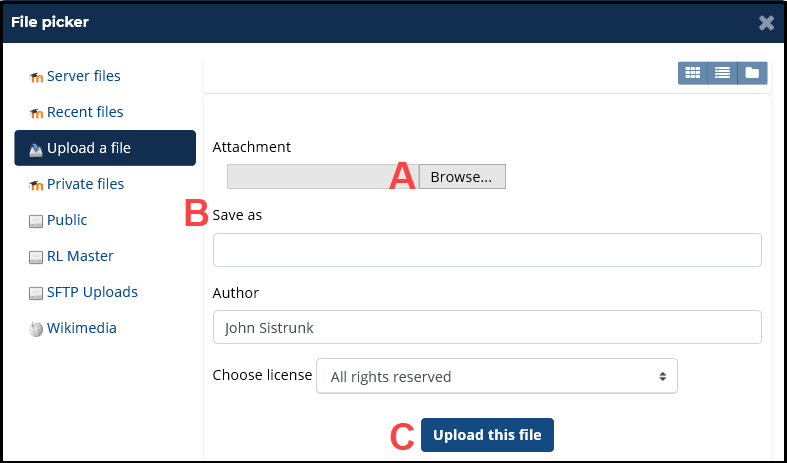Select Upload a file option
787x463 pixels.
89,148
